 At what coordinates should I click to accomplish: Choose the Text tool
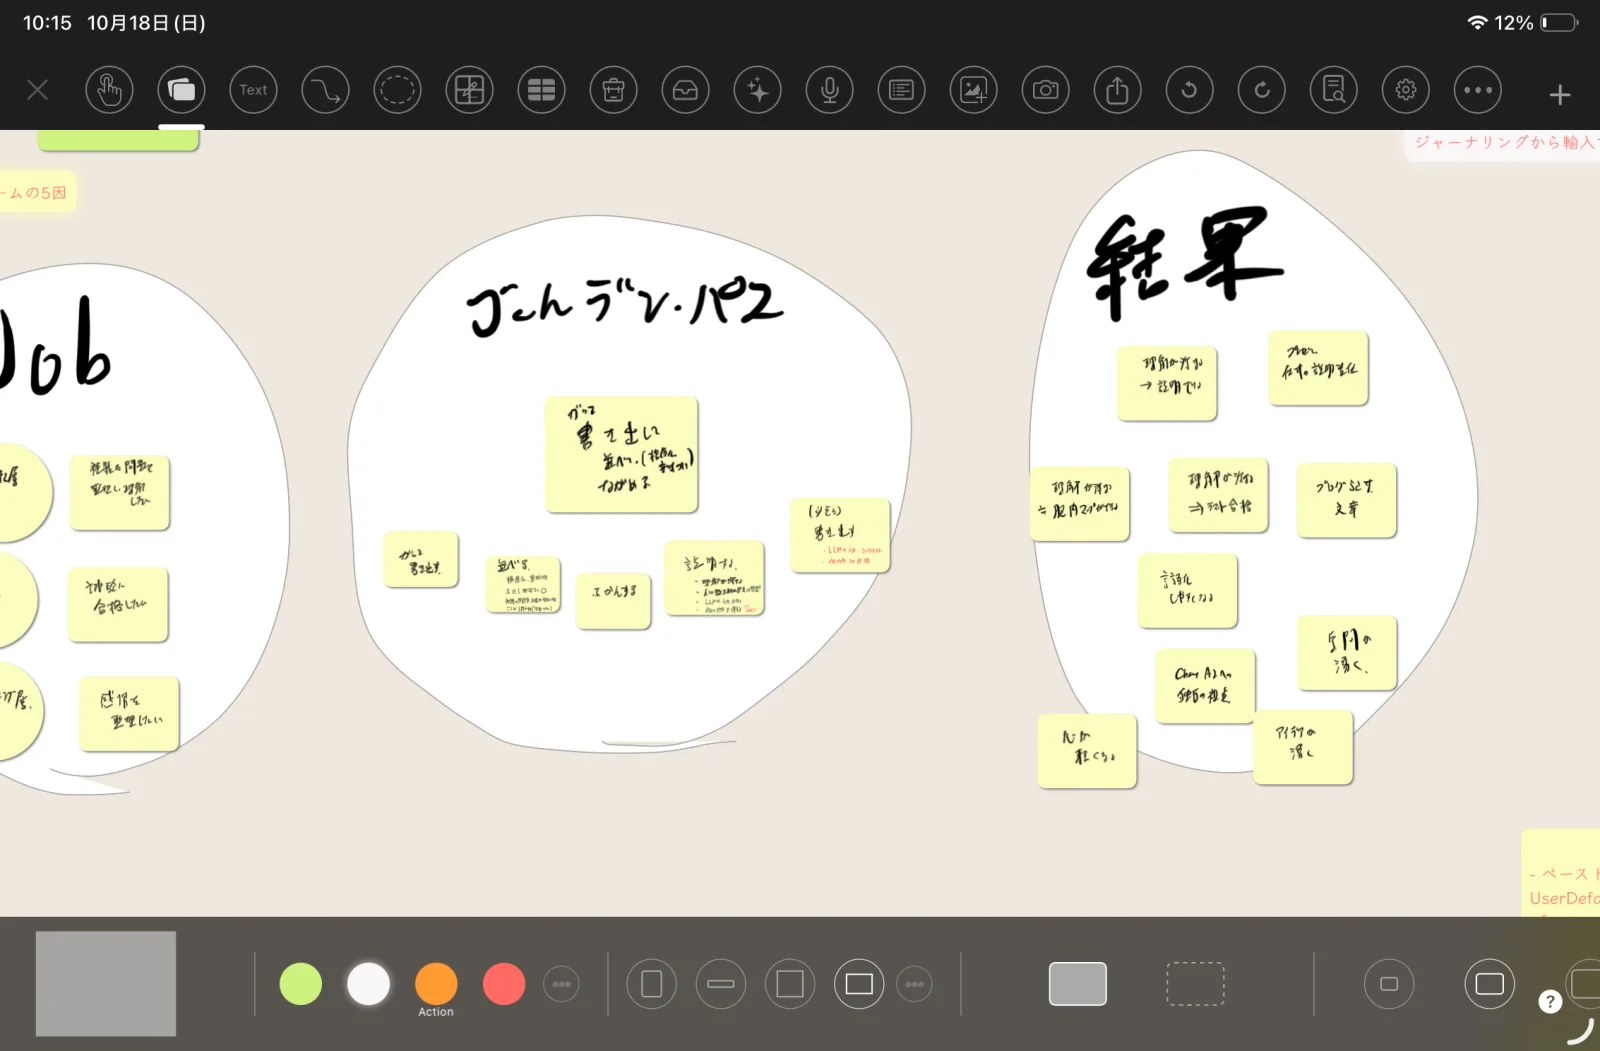pyautogui.click(x=253, y=90)
